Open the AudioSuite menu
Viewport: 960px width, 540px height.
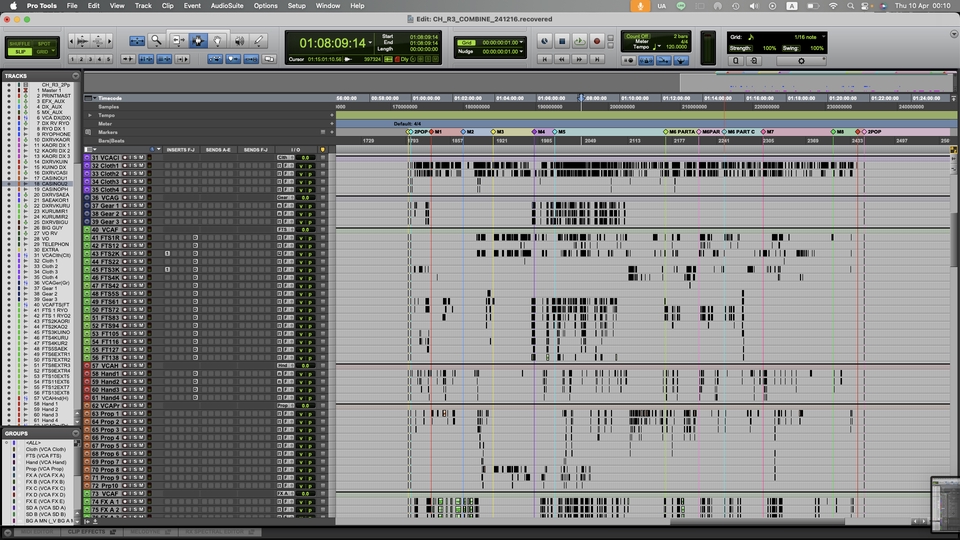[231, 5]
